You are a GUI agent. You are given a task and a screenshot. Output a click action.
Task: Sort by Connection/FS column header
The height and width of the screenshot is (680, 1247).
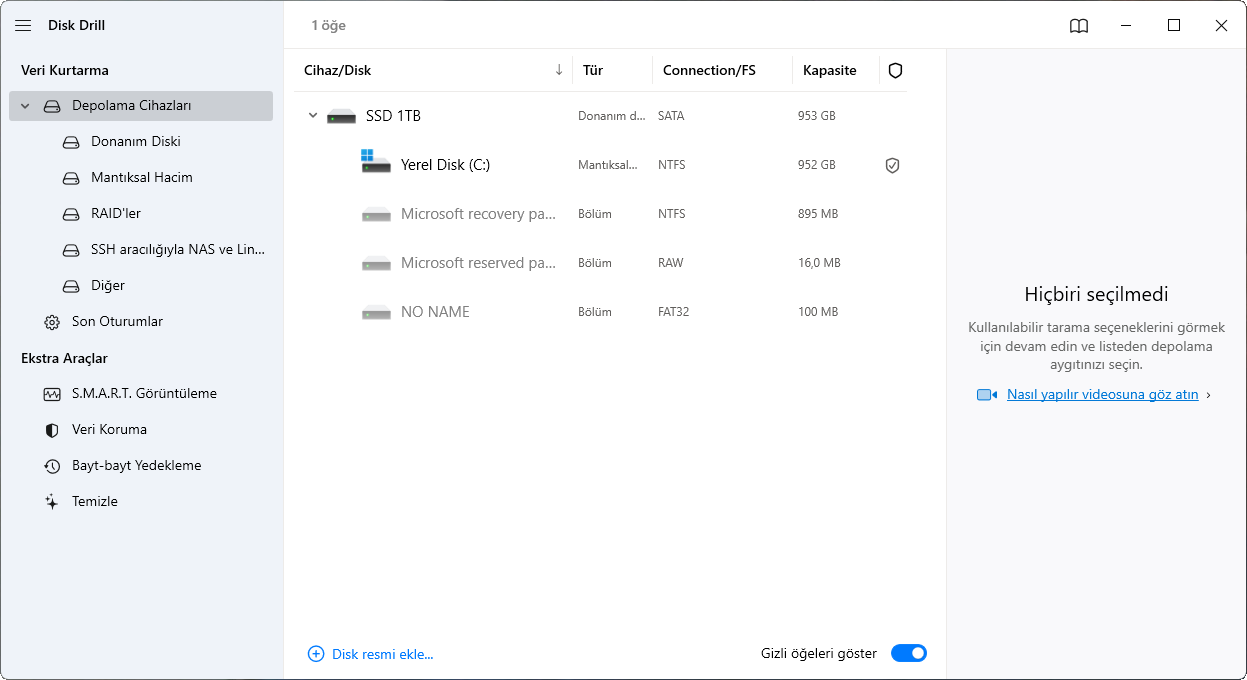[x=709, y=71]
